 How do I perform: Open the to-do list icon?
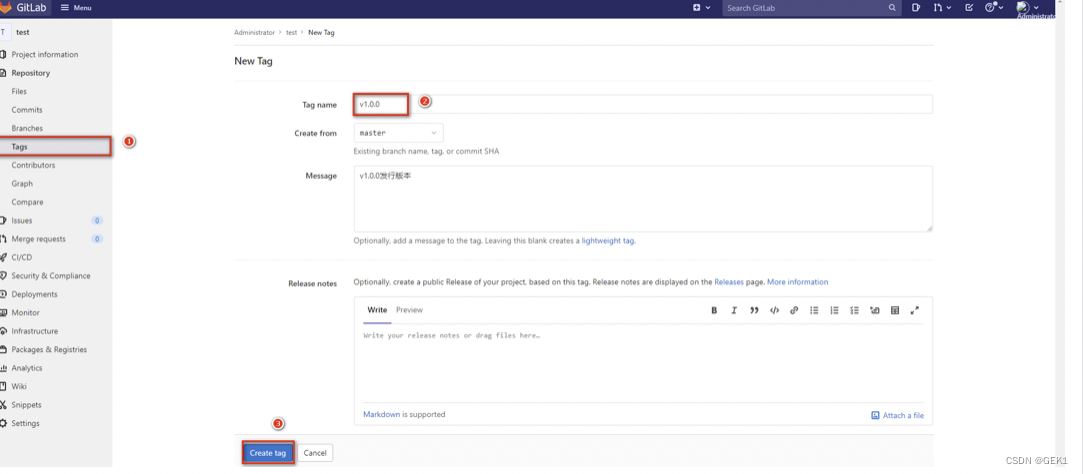pos(969,8)
